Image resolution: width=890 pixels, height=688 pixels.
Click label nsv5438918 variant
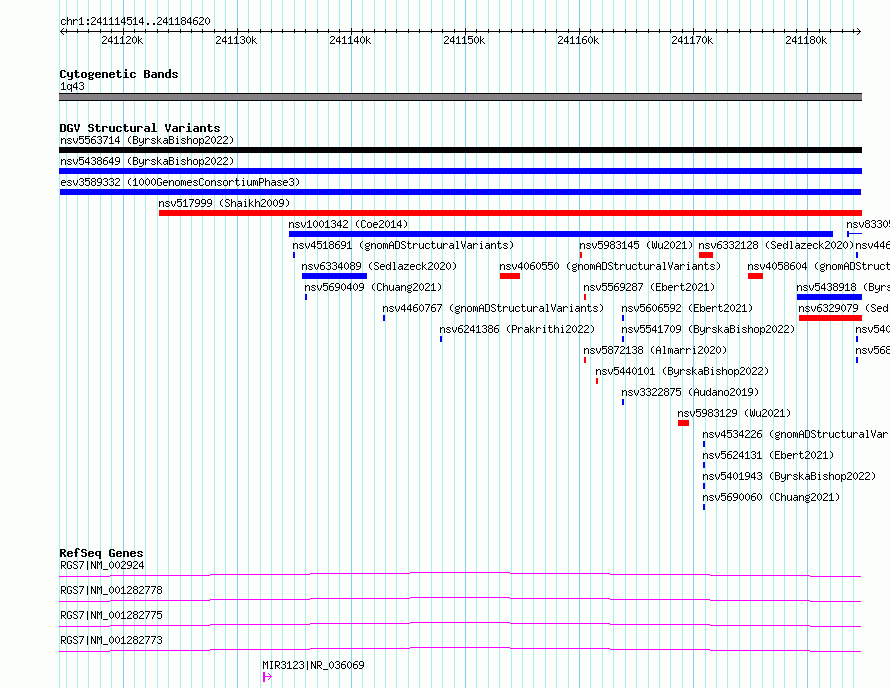(x=843, y=287)
